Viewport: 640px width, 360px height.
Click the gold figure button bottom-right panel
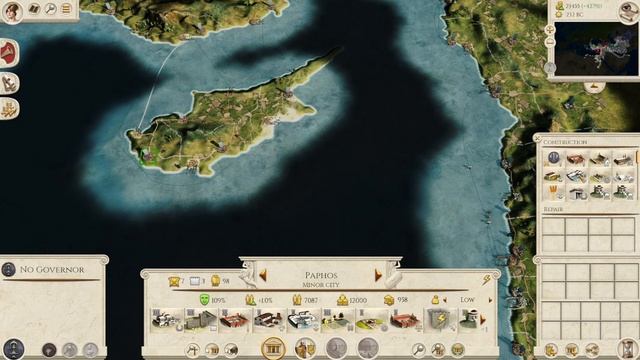[x=551, y=350]
